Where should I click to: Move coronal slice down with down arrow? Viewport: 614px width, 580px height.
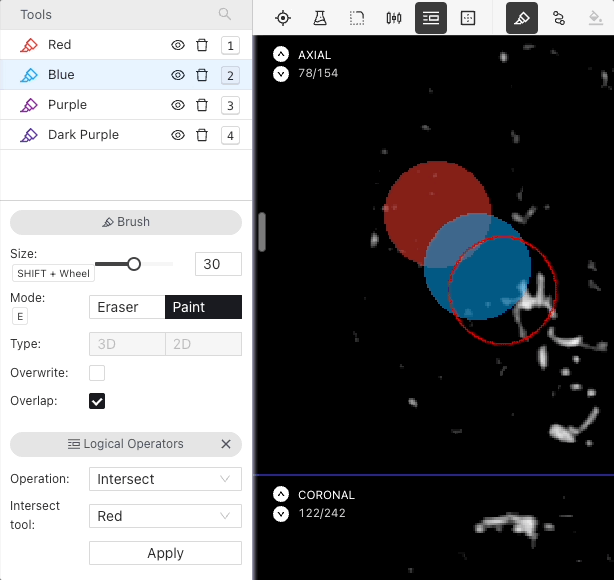pos(281,514)
